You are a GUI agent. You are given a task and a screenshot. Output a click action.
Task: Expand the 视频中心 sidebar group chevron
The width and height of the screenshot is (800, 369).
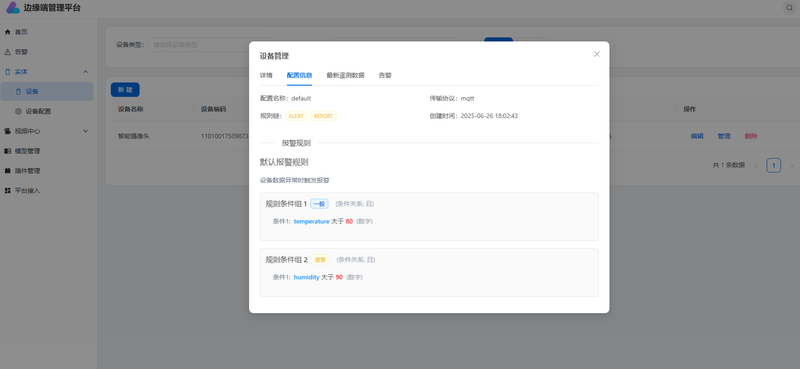[85, 131]
